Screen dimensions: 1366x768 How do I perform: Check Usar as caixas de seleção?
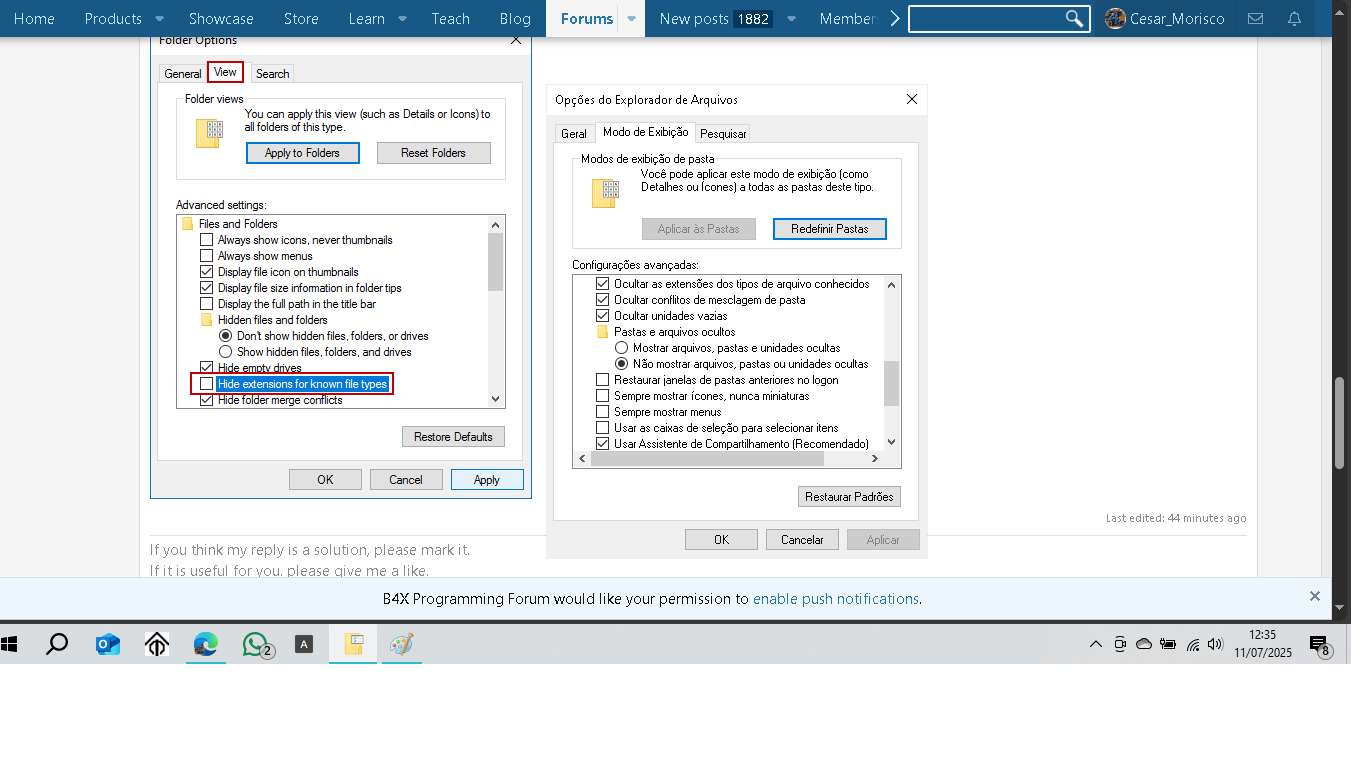[603, 428]
